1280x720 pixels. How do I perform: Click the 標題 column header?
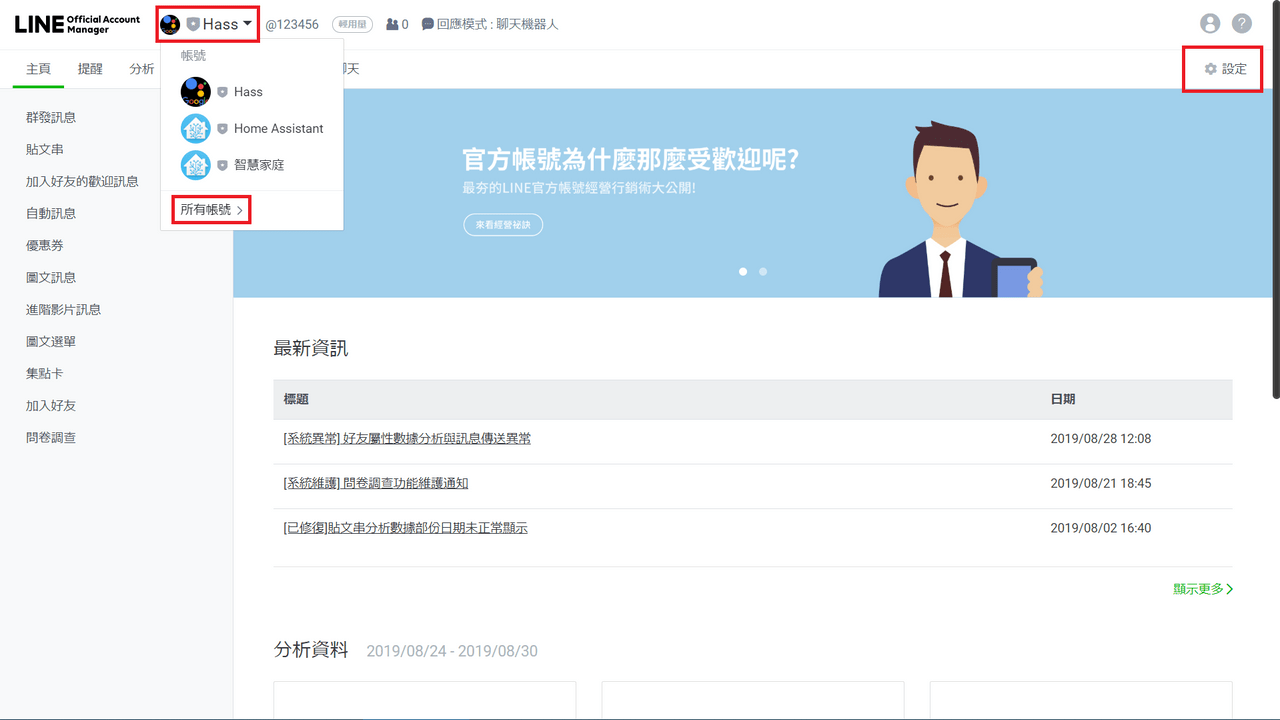(296, 399)
